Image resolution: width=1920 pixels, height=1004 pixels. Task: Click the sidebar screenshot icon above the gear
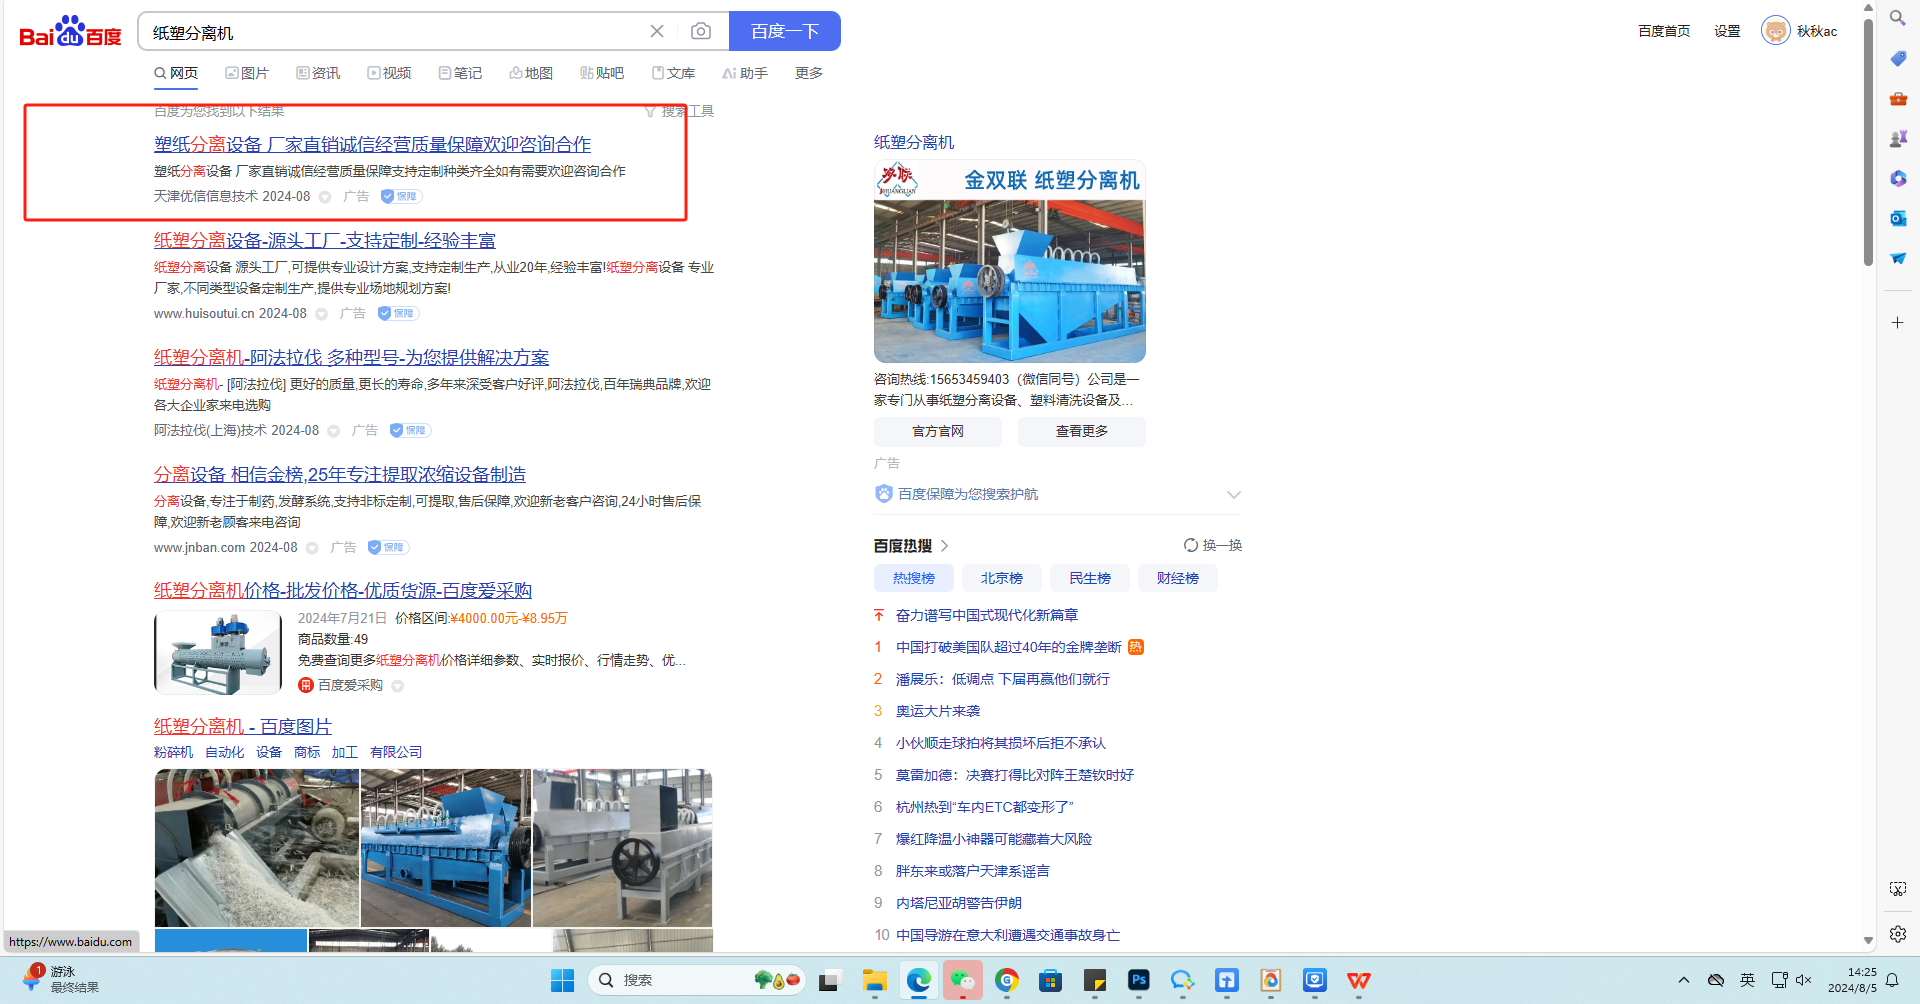1898,889
